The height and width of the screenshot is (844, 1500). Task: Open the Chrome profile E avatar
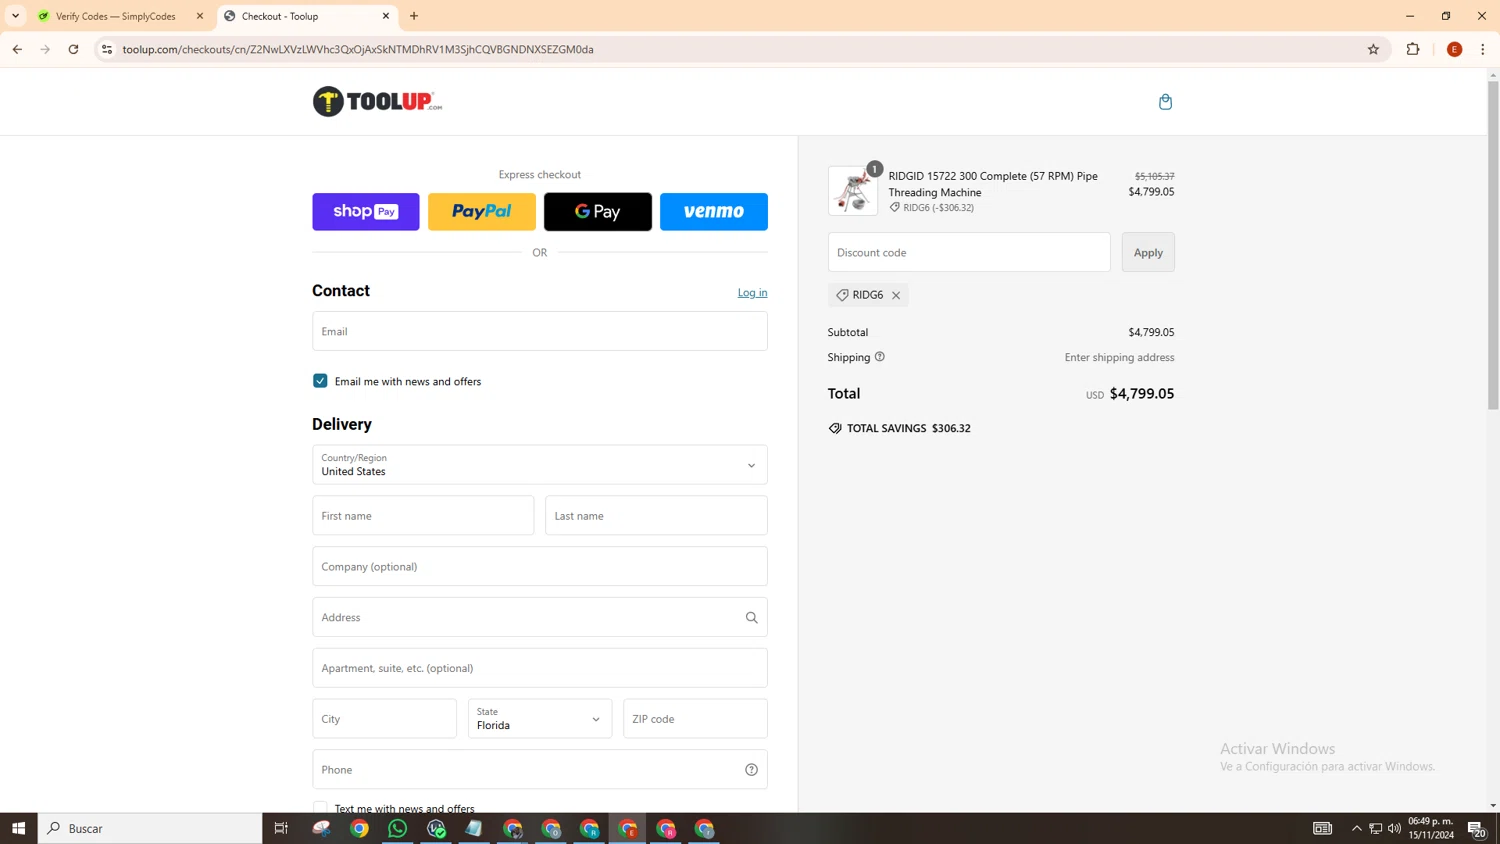[1454, 49]
